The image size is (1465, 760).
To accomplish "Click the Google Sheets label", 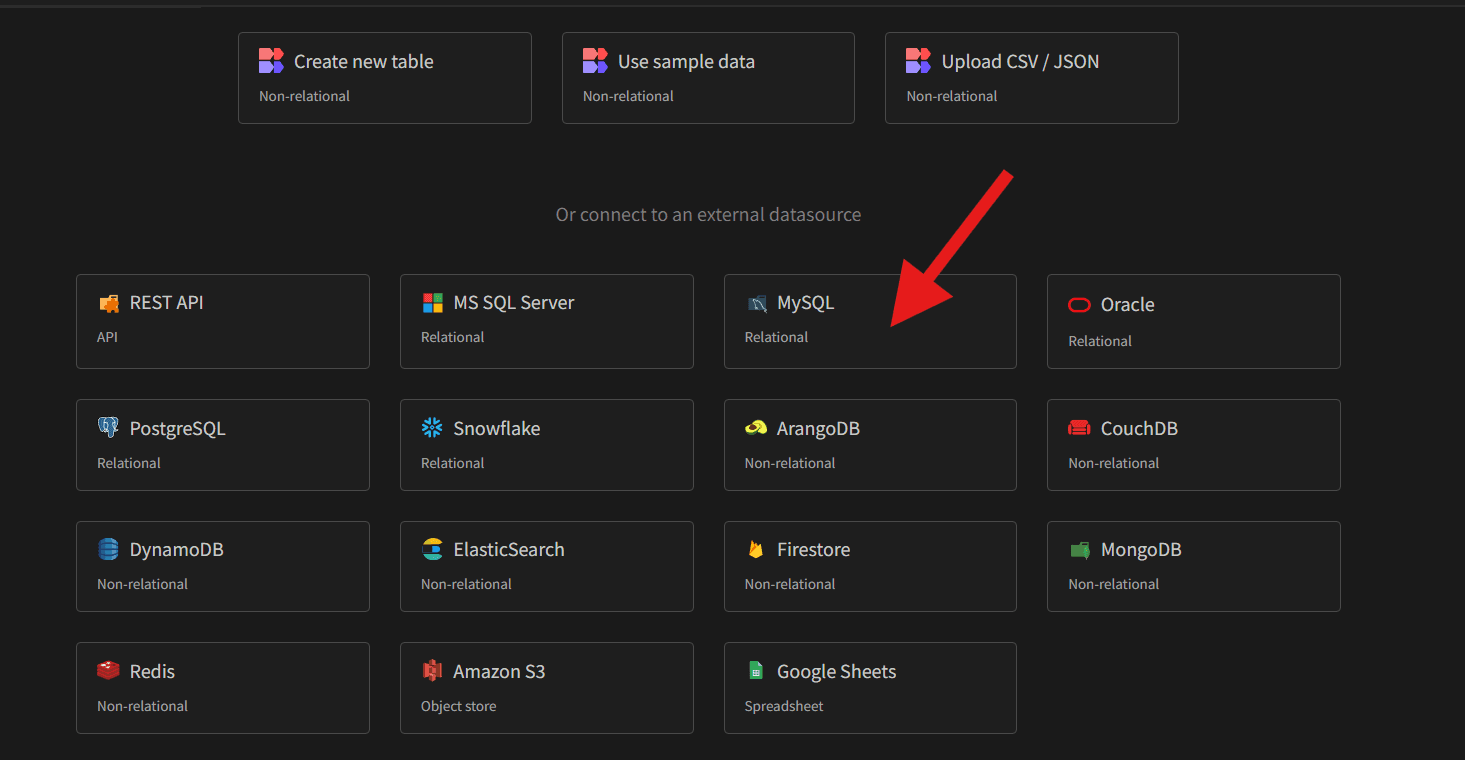I will [x=837, y=672].
